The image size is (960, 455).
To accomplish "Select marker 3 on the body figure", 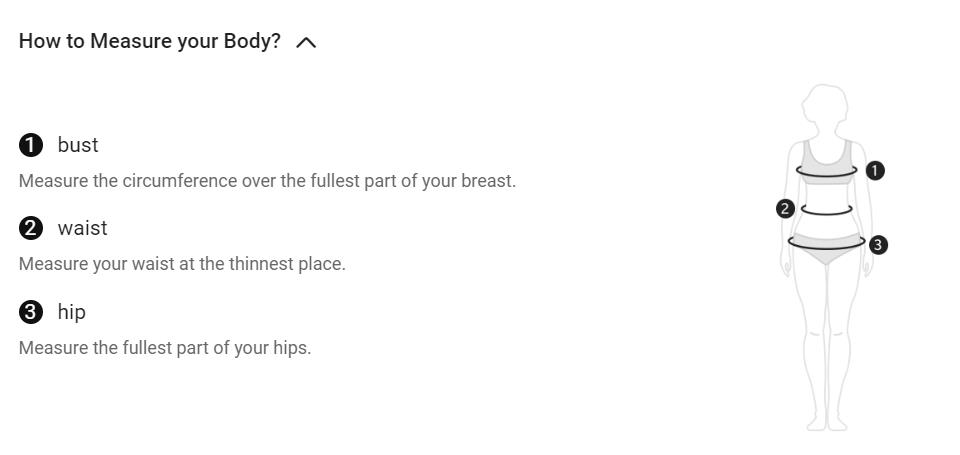I will [x=878, y=244].
